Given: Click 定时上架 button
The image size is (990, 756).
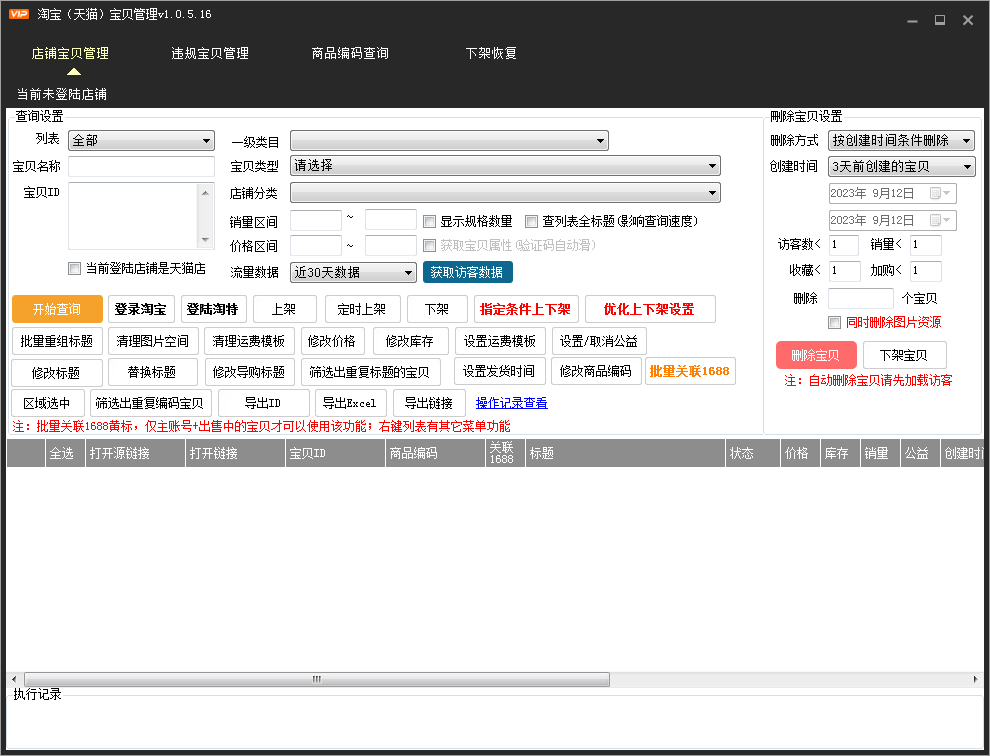Looking at the screenshot, I should 362,309.
